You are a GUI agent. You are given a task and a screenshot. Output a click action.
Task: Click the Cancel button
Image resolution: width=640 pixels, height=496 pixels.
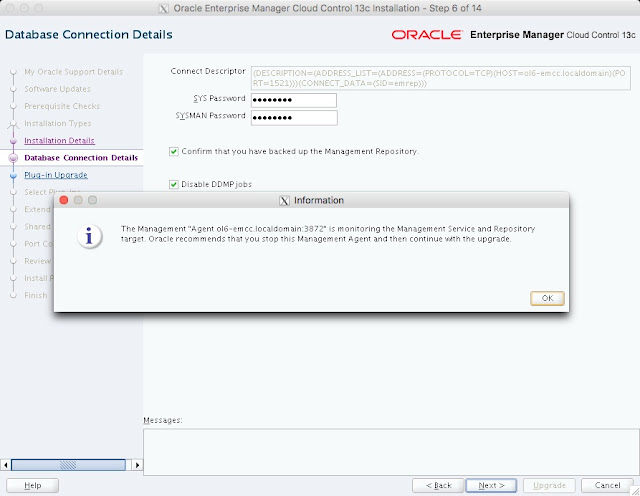(607, 485)
